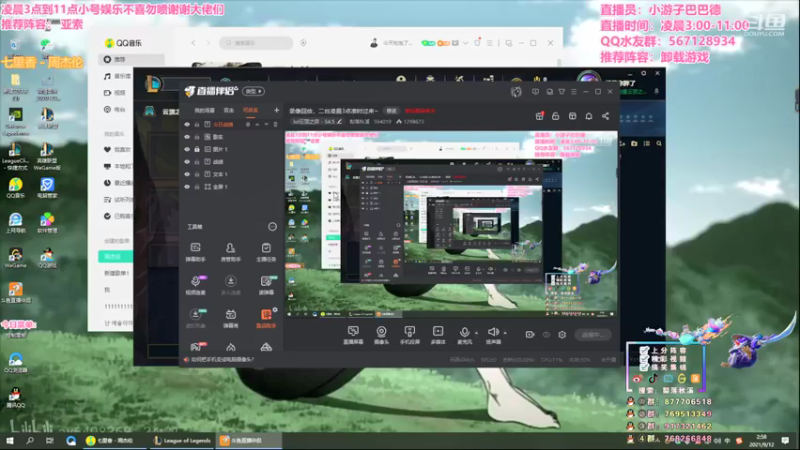Open 新建歌单1 playlist in QQ音乐
Screen dimensions: 800x450
click(115, 273)
